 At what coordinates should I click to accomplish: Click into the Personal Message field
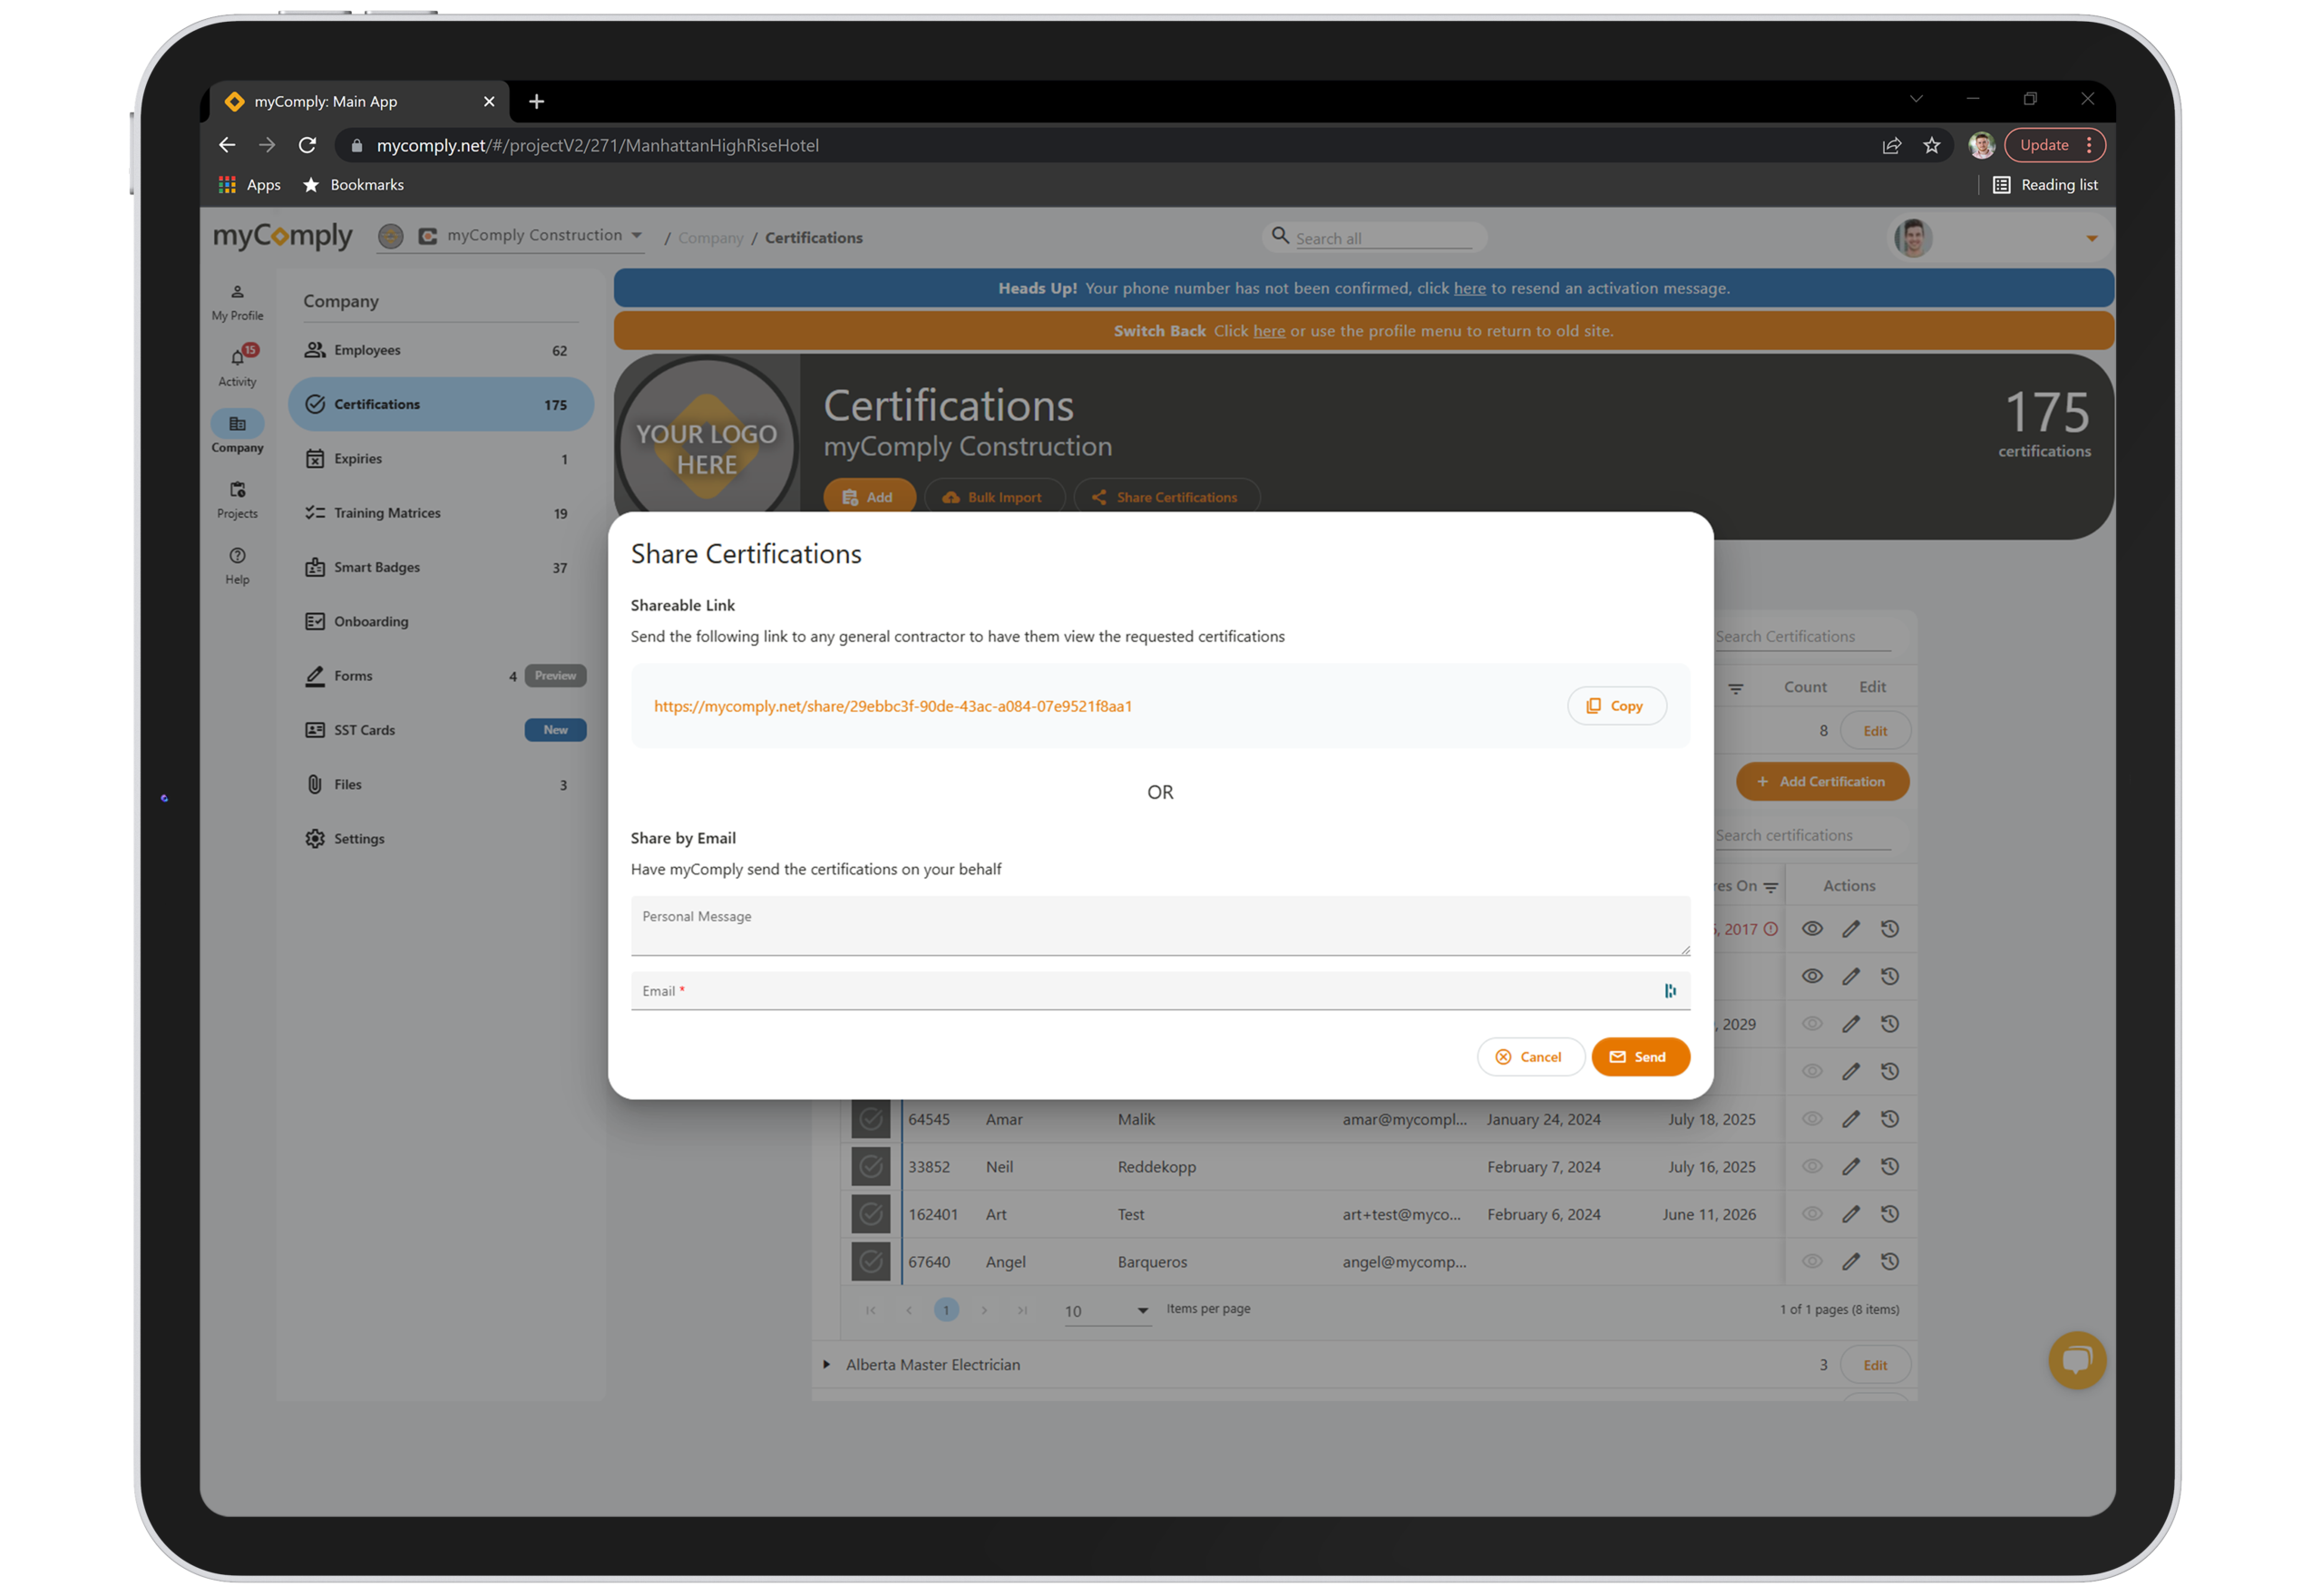click(x=1160, y=926)
